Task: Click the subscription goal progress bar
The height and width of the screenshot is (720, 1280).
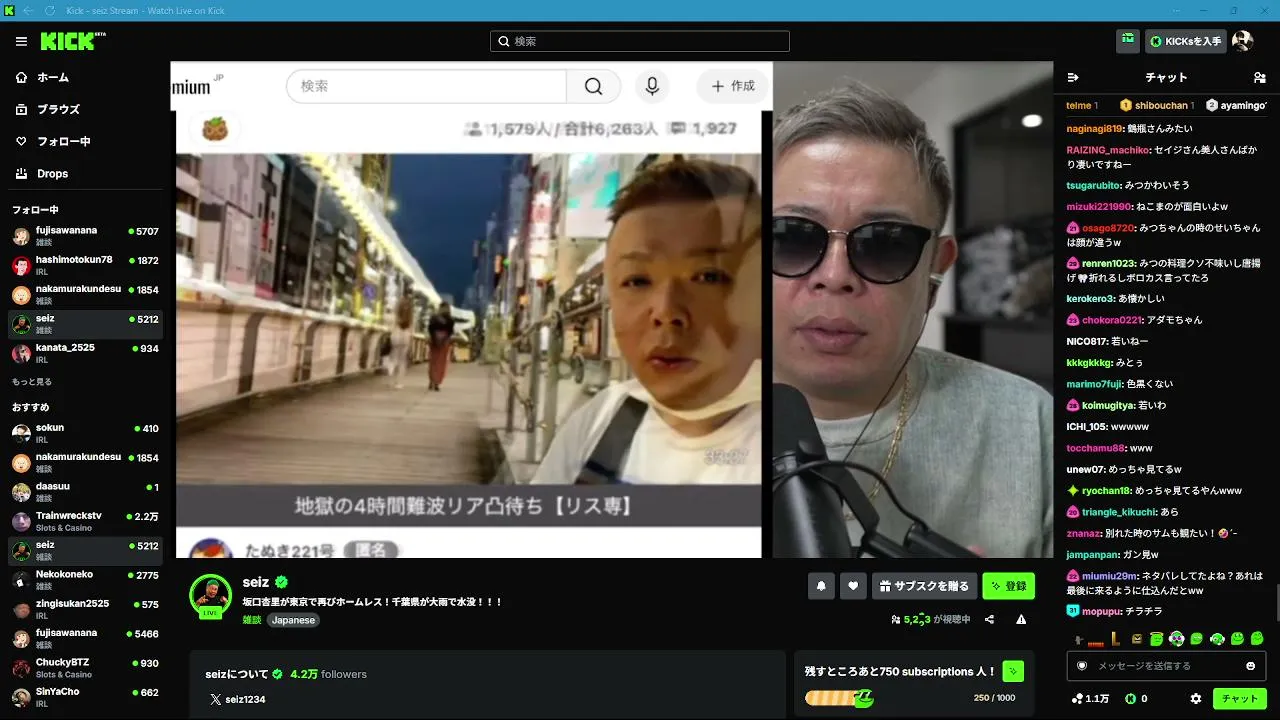Action: (x=839, y=698)
